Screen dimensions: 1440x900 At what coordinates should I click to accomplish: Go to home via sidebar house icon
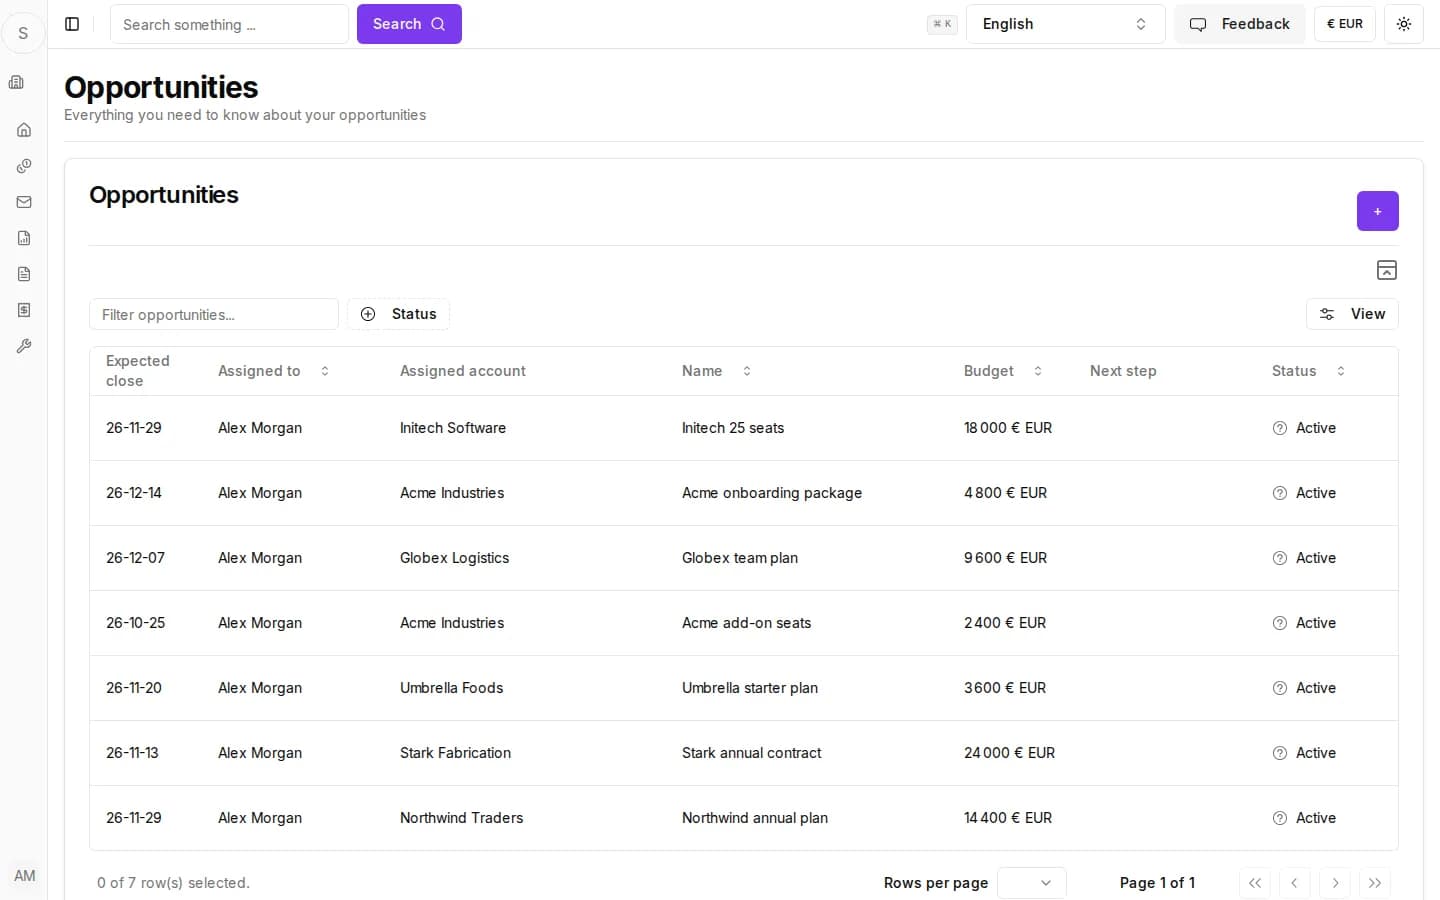[24, 130]
